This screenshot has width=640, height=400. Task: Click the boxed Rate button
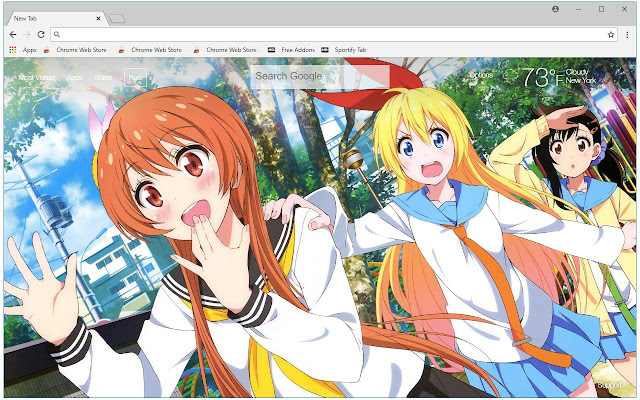(x=135, y=78)
